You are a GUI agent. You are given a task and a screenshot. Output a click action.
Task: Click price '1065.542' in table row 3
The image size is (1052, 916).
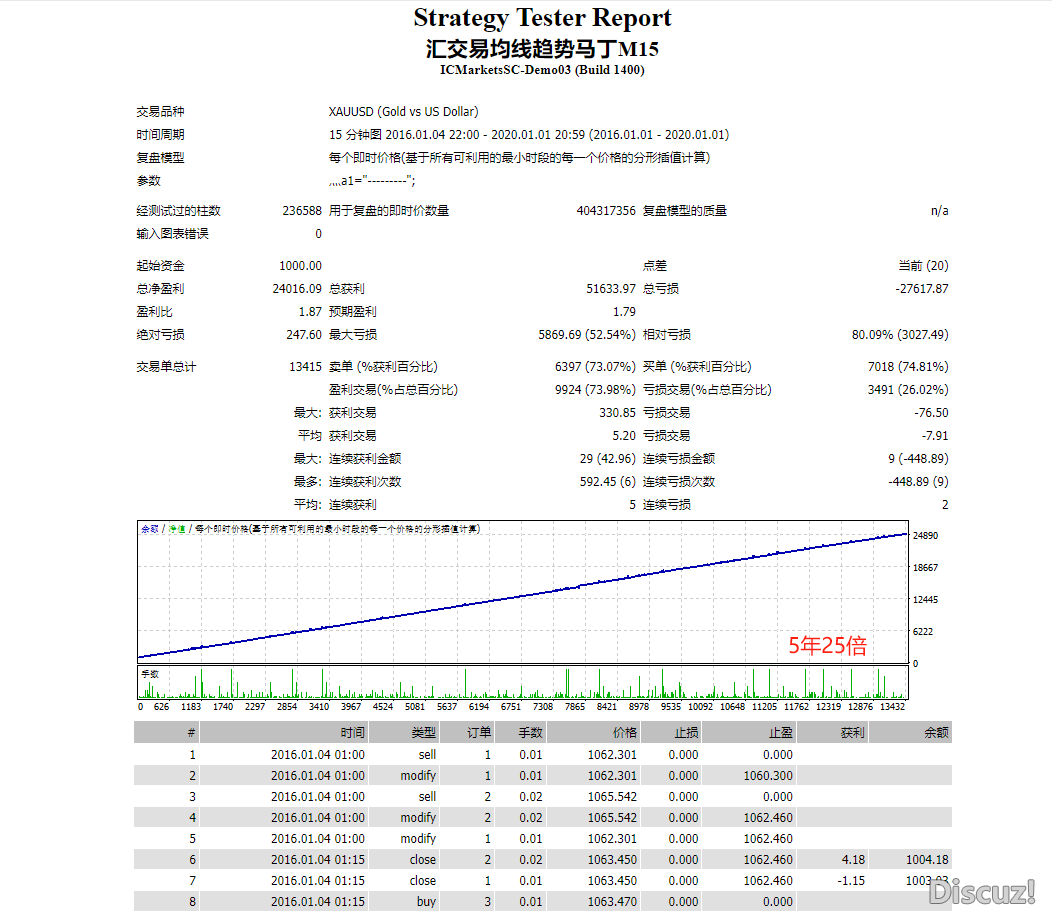click(613, 797)
